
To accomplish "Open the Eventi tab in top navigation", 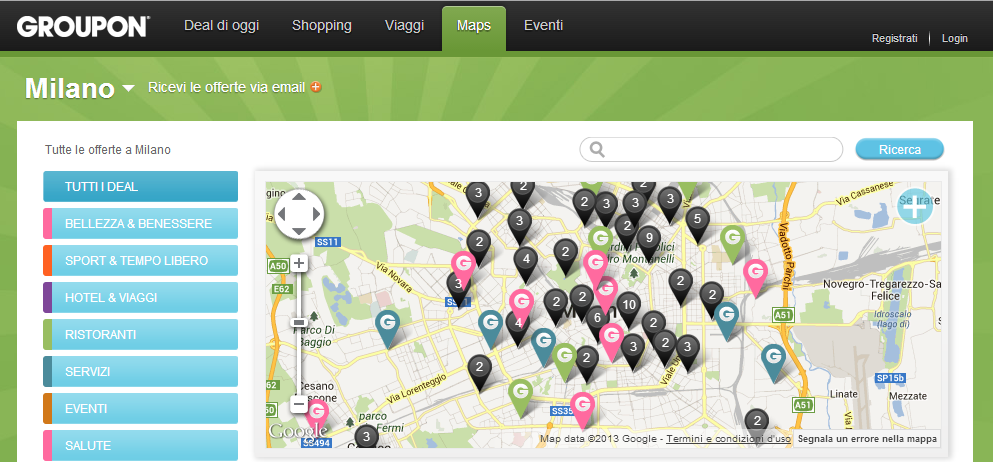I will [543, 25].
